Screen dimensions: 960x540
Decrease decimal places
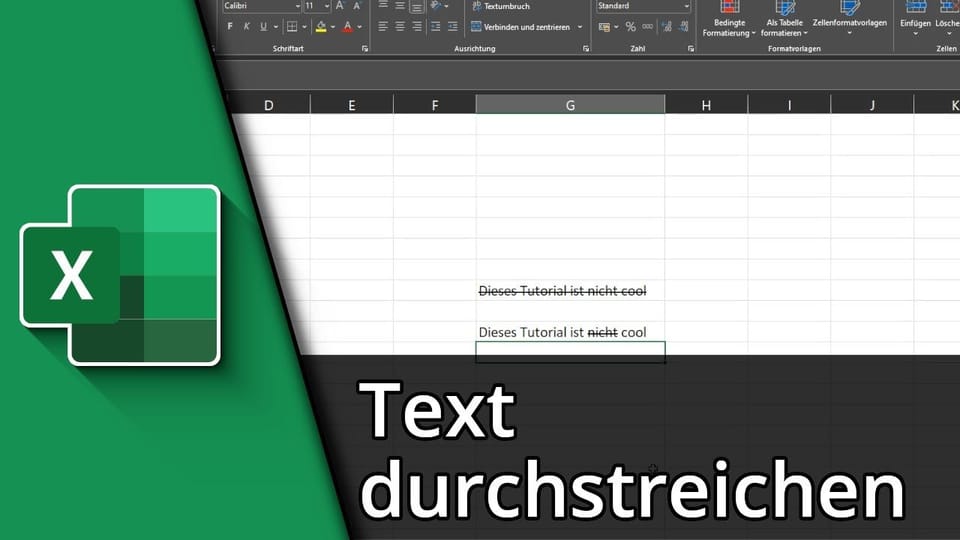point(684,27)
